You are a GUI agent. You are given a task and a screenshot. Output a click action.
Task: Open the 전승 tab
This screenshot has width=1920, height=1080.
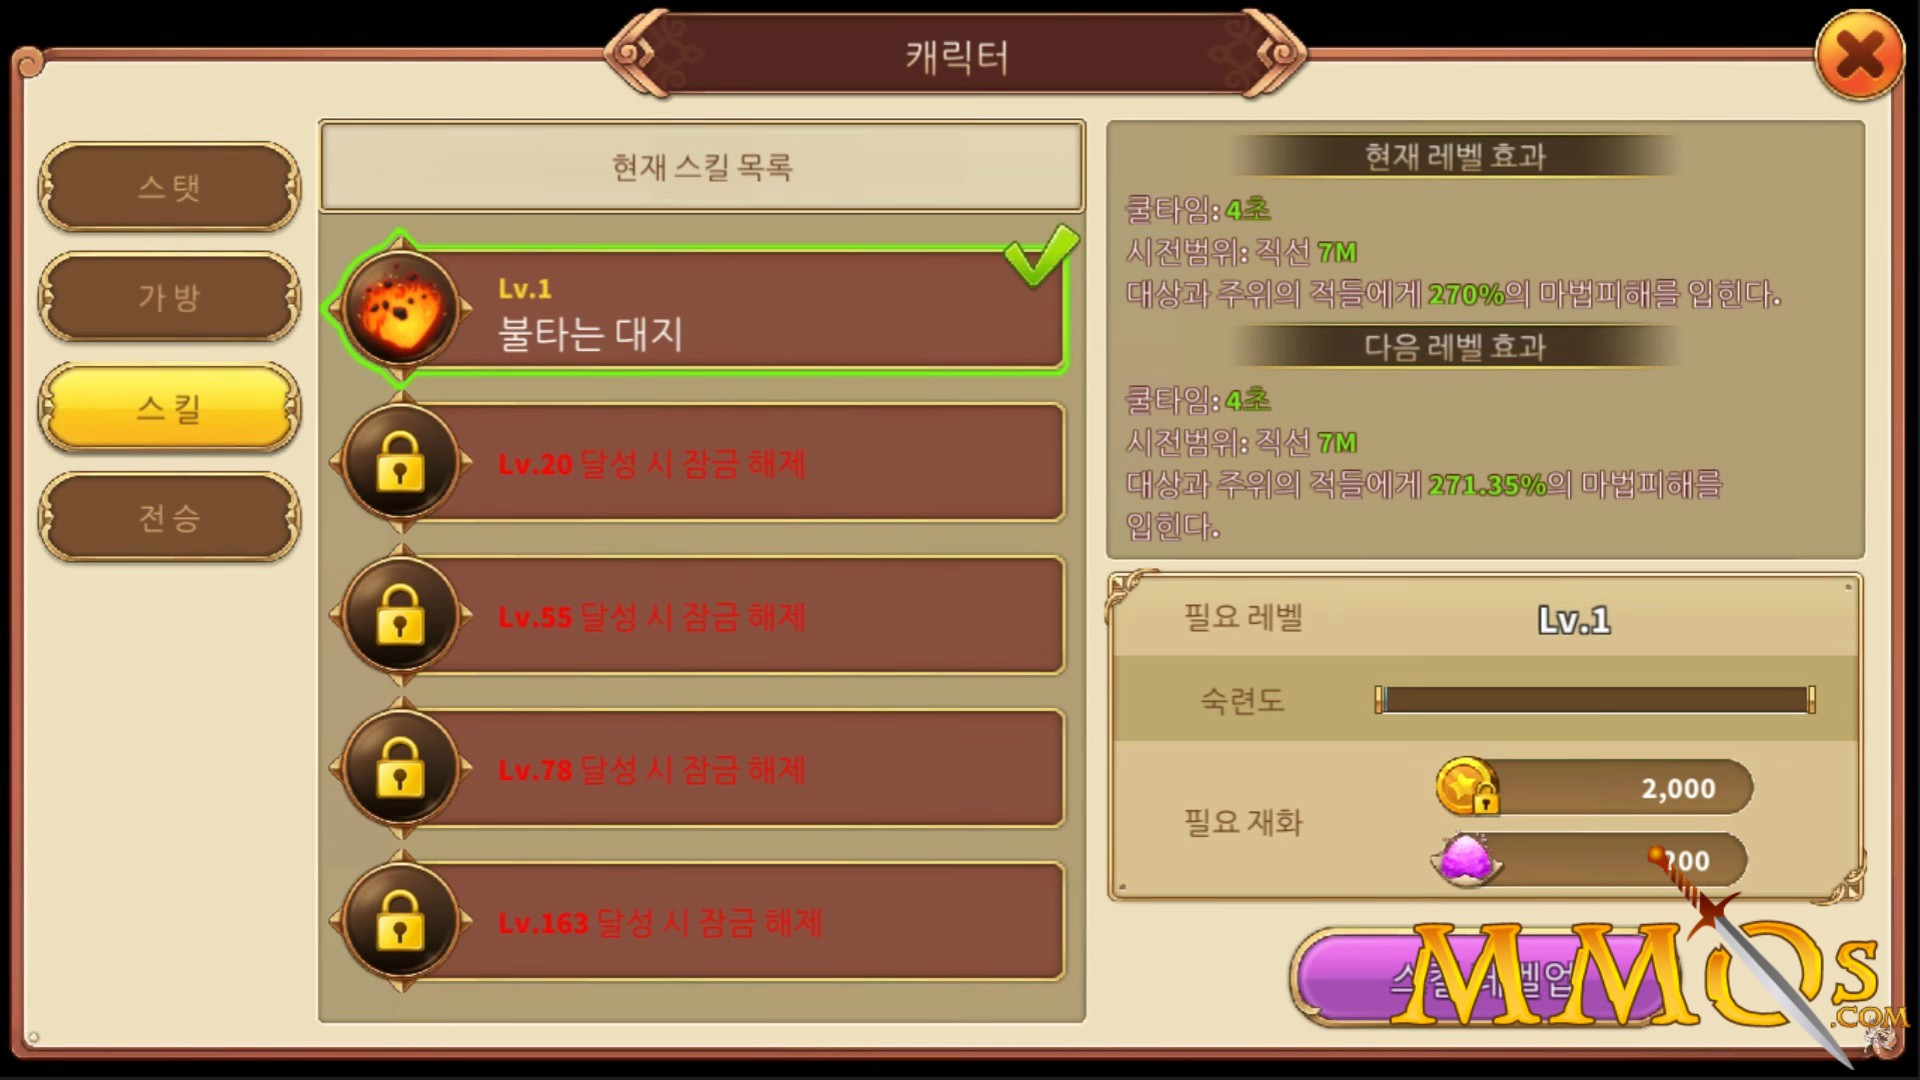coord(169,518)
